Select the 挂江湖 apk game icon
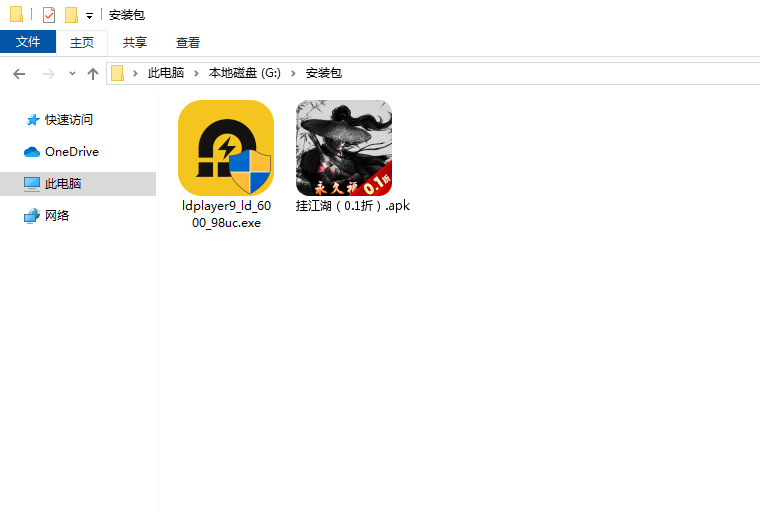The width and height of the screenshot is (760, 512). point(344,148)
